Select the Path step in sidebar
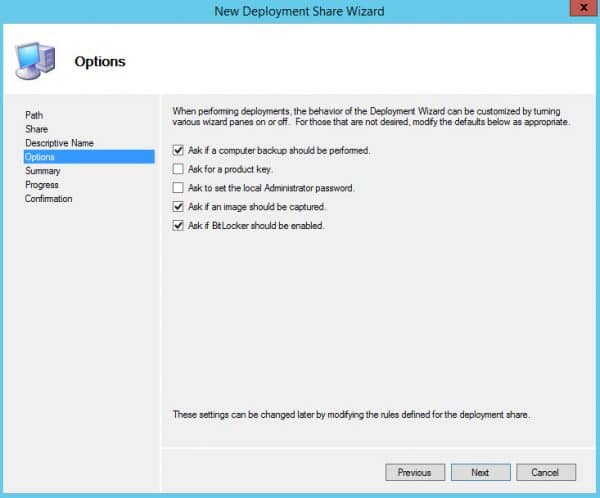Image resolution: width=600 pixels, height=498 pixels. (34, 115)
